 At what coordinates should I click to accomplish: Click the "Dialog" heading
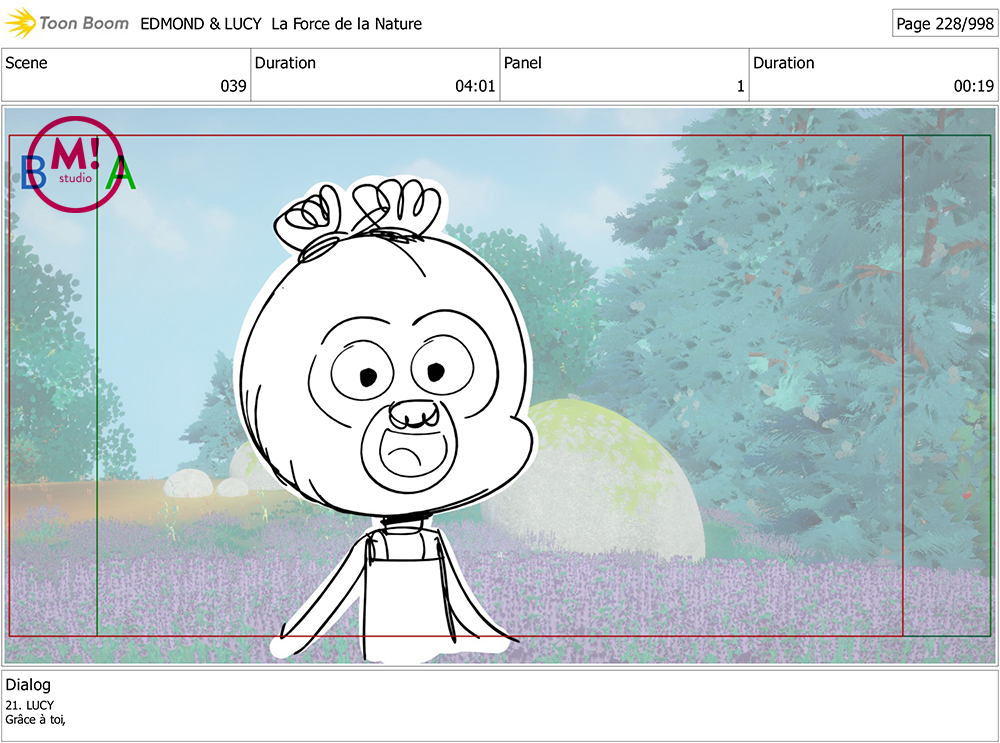pos(28,685)
